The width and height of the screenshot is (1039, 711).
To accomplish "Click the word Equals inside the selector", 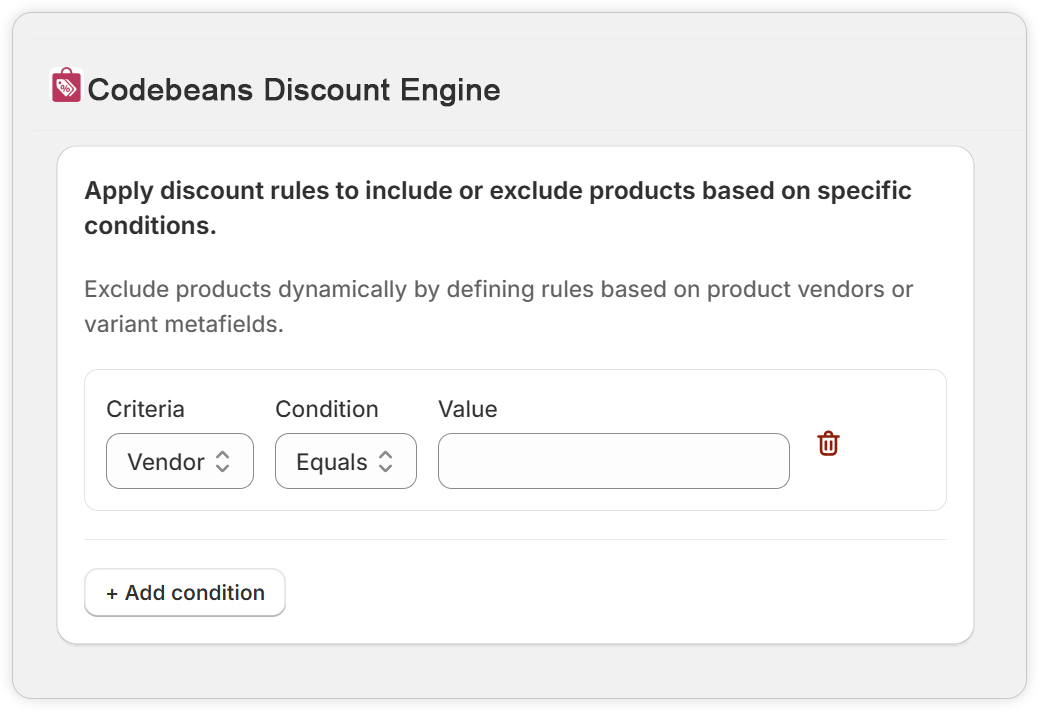I will click(x=332, y=462).
